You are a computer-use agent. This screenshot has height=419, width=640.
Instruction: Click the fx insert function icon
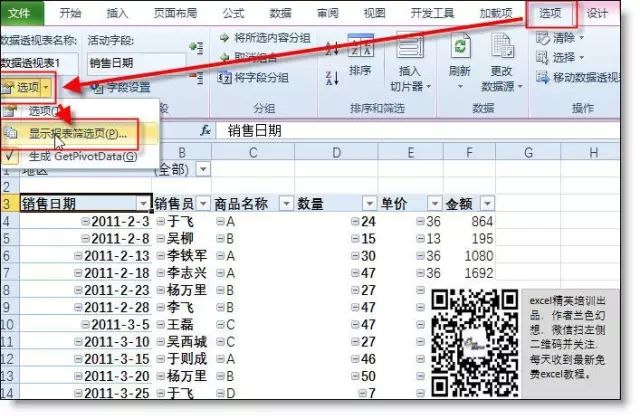205,131
